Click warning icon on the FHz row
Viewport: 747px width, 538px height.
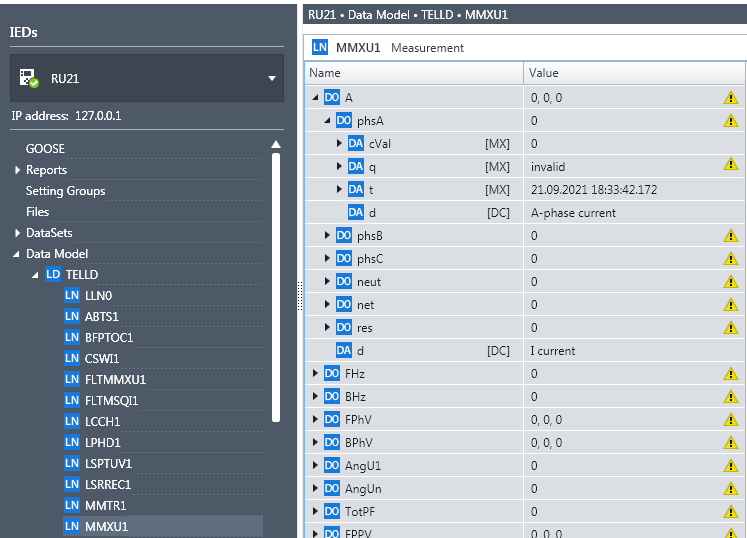(730, 374)
